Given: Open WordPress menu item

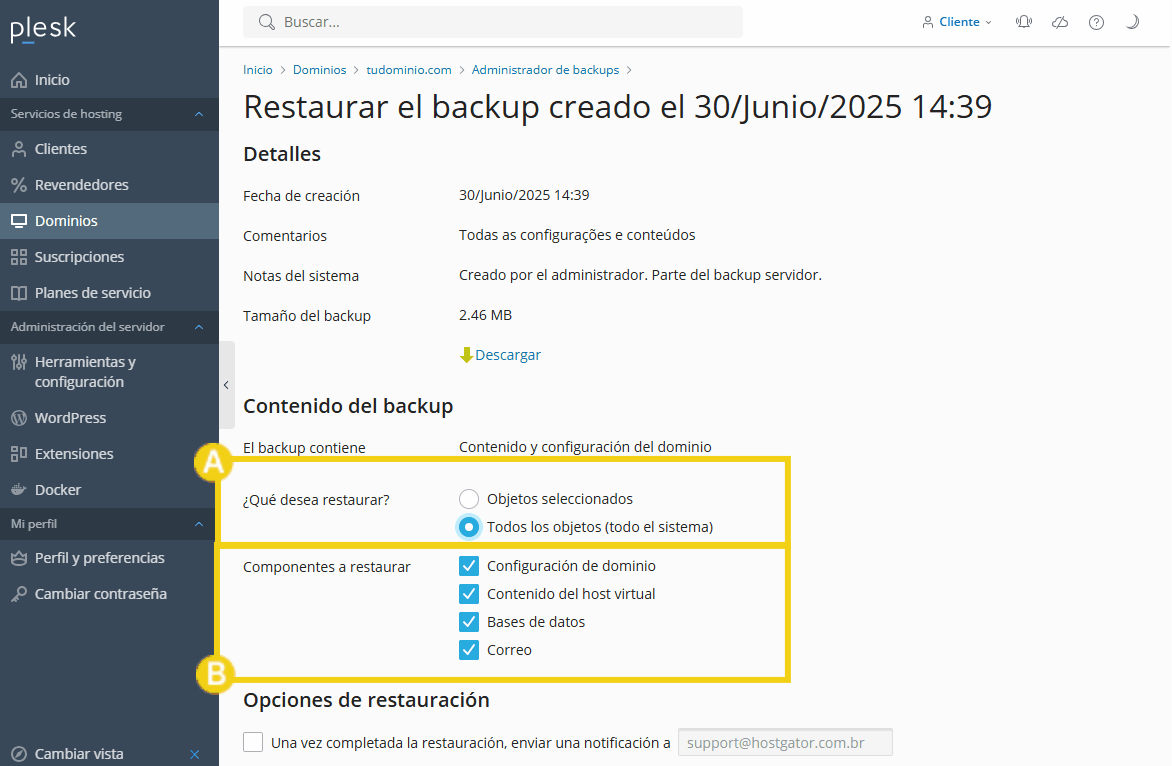Looking at the screenshot, I should click(x=109, y=418).
